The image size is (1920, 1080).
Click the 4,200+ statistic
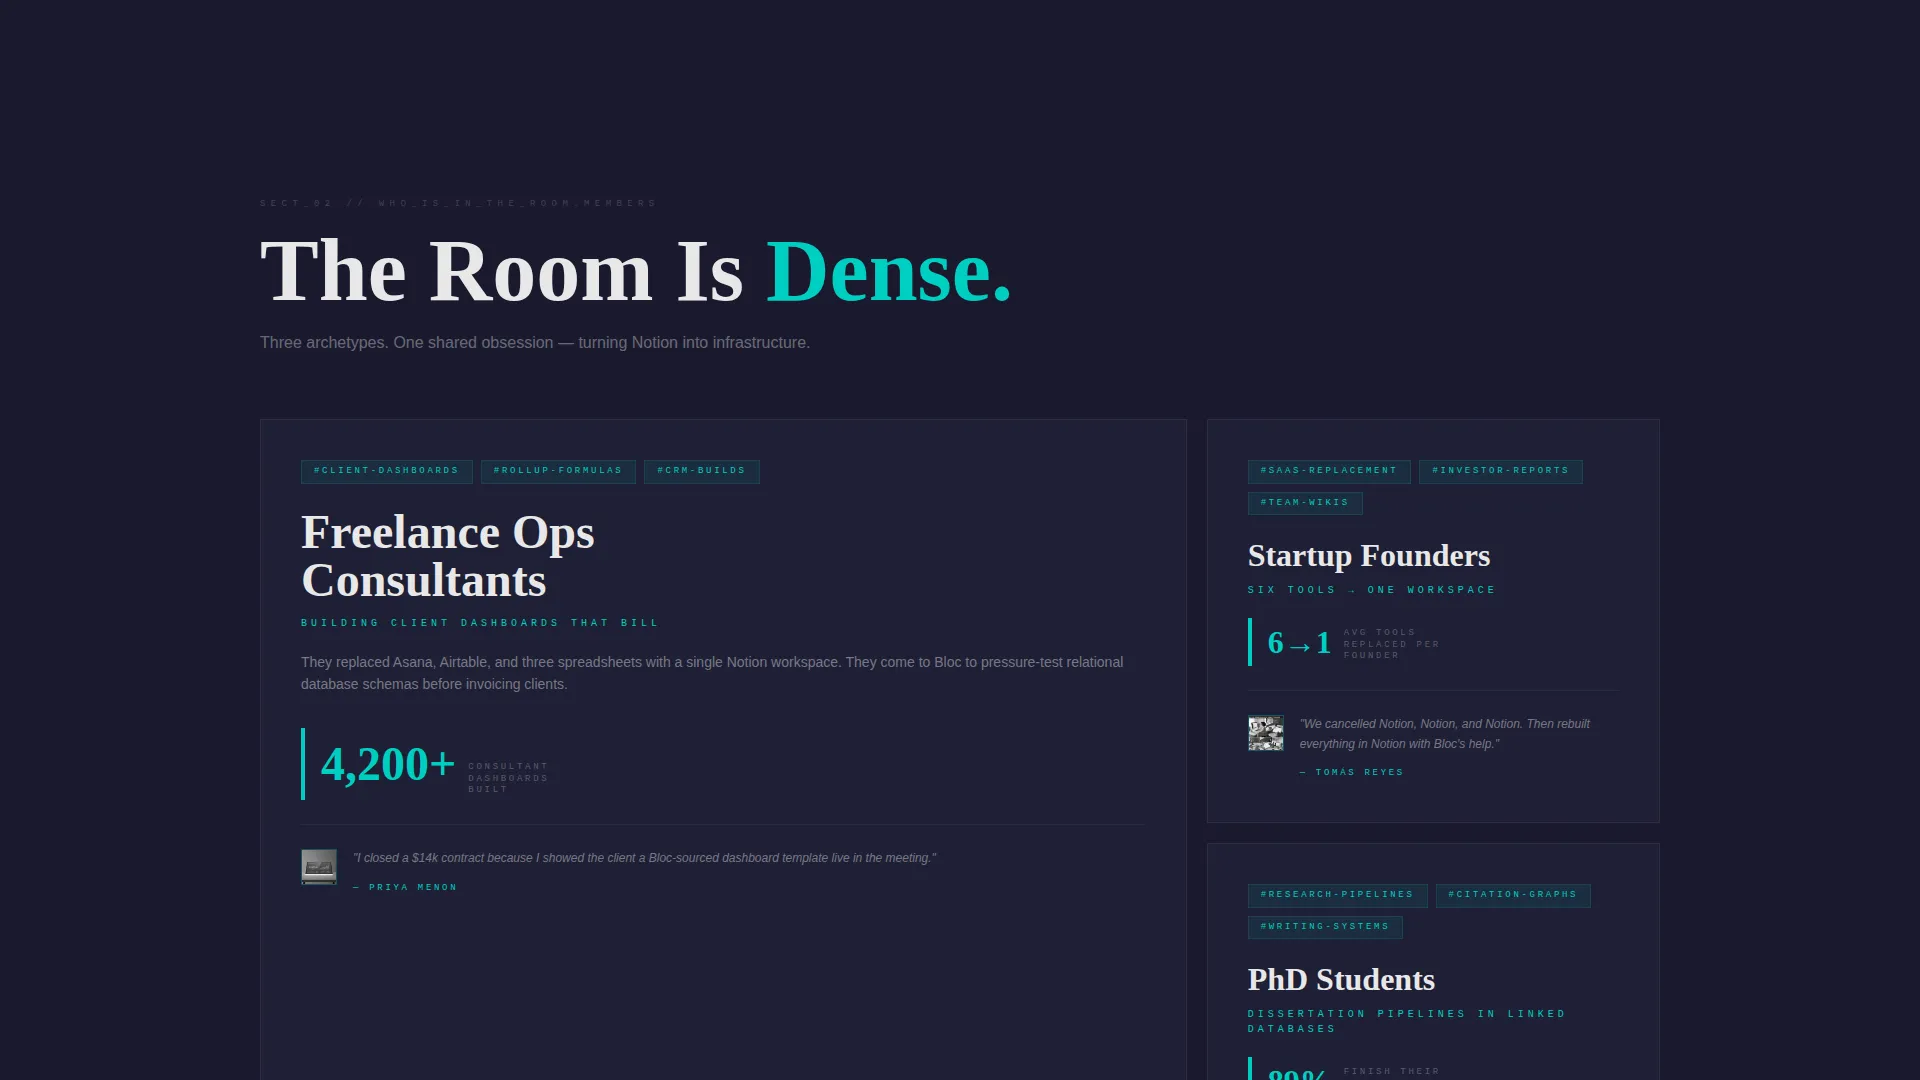tap(388, 765)
